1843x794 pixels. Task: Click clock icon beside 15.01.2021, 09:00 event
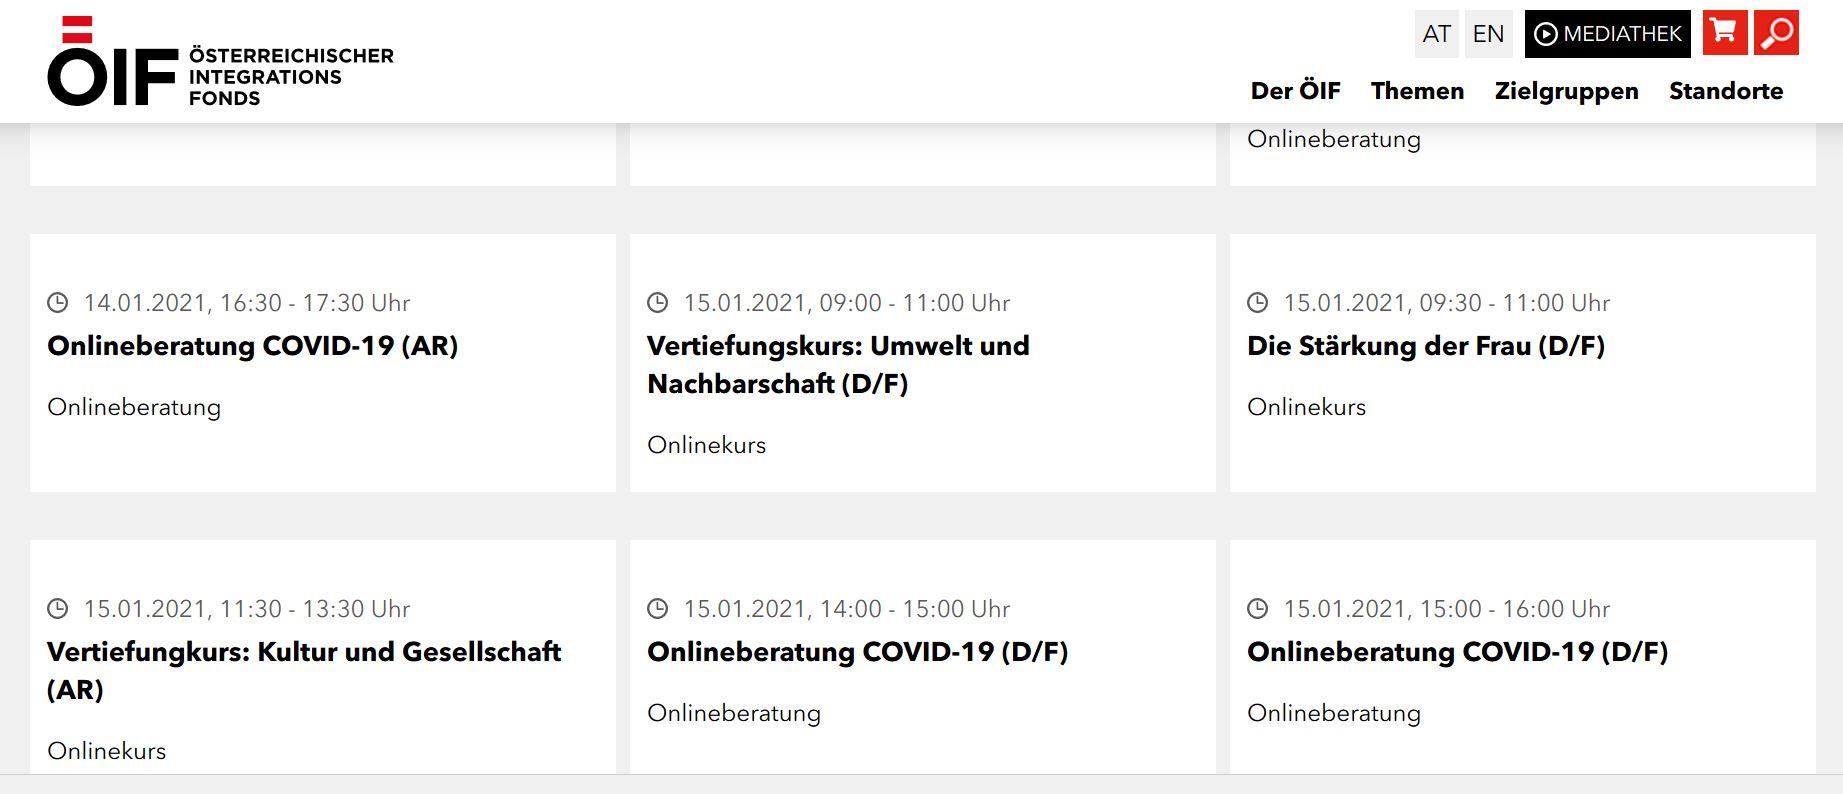657,302
